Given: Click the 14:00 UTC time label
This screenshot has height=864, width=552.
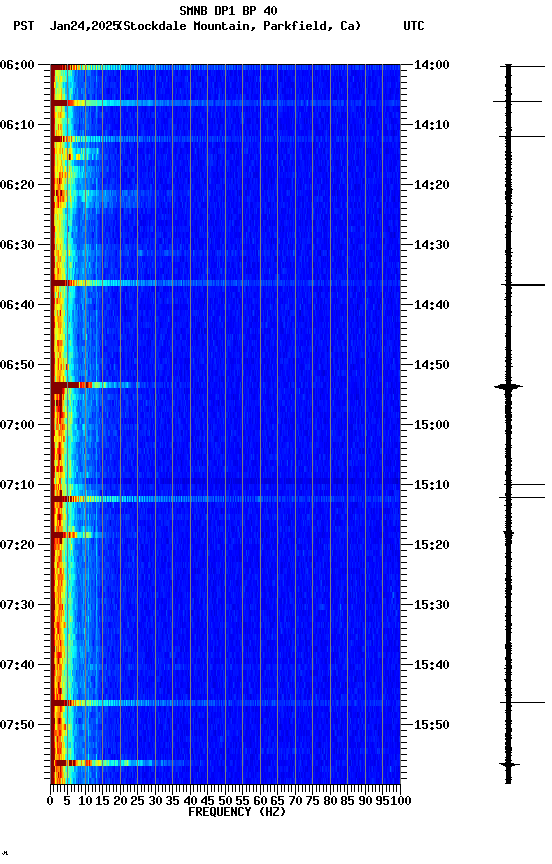Looking at the screenshot, I should [432, 65].
